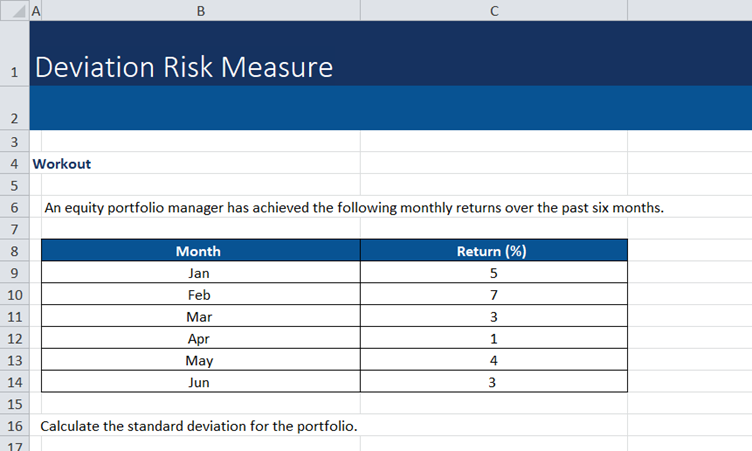
Task: Select the Calculate standard deviation instruction cell
Action: coord(199,426)
